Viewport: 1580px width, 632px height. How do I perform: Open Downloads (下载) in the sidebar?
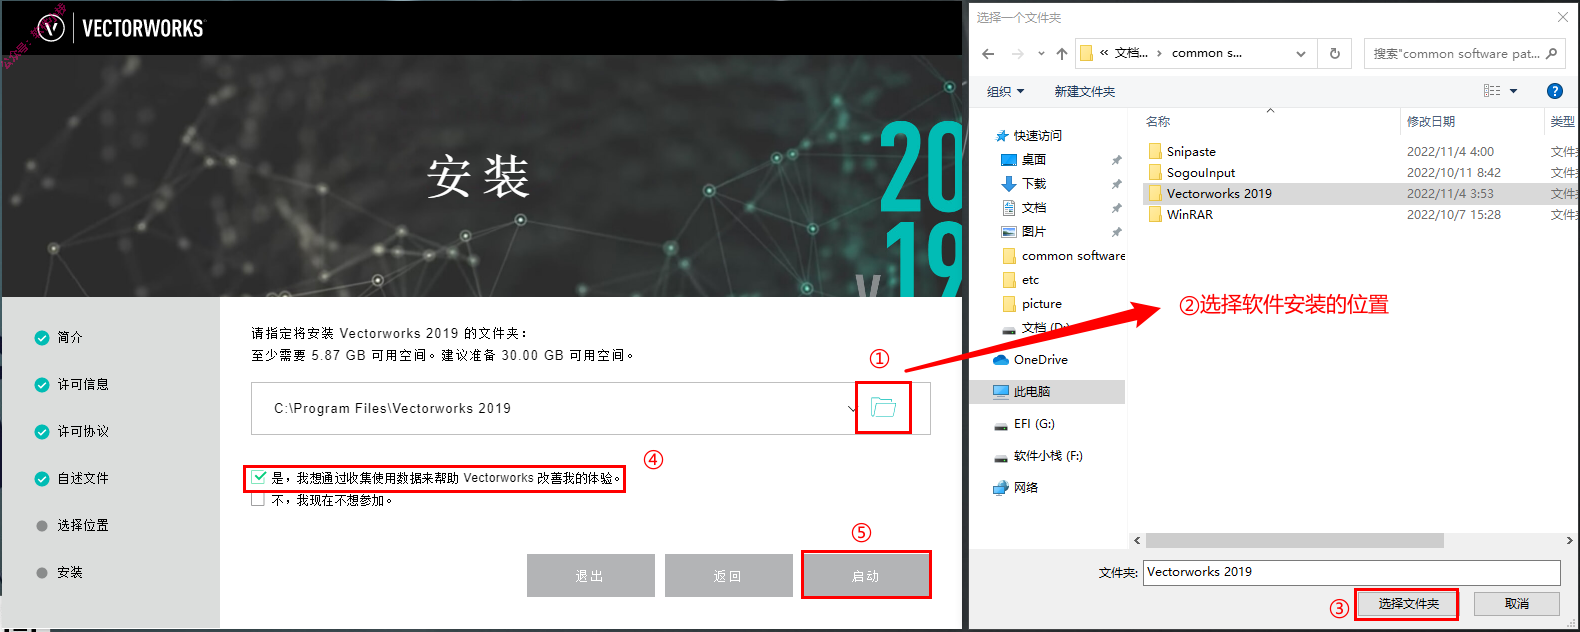[x=1033, y=184]
